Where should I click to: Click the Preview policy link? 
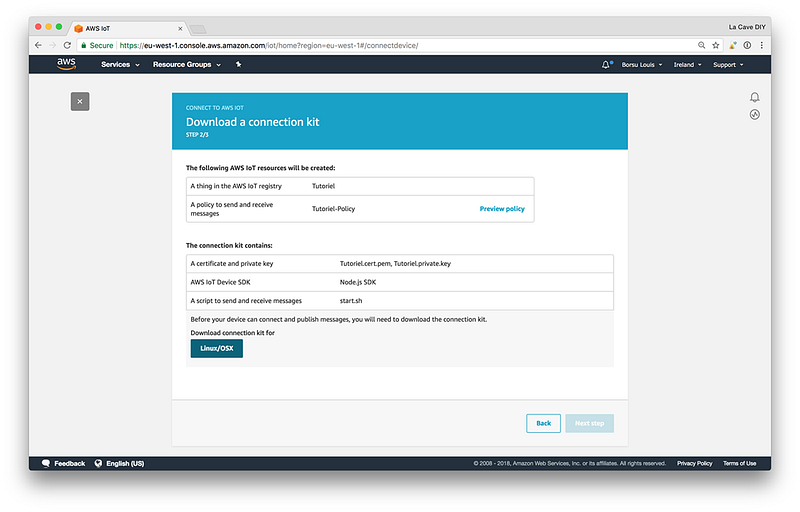pyautogui.click(x=502, y=209)
